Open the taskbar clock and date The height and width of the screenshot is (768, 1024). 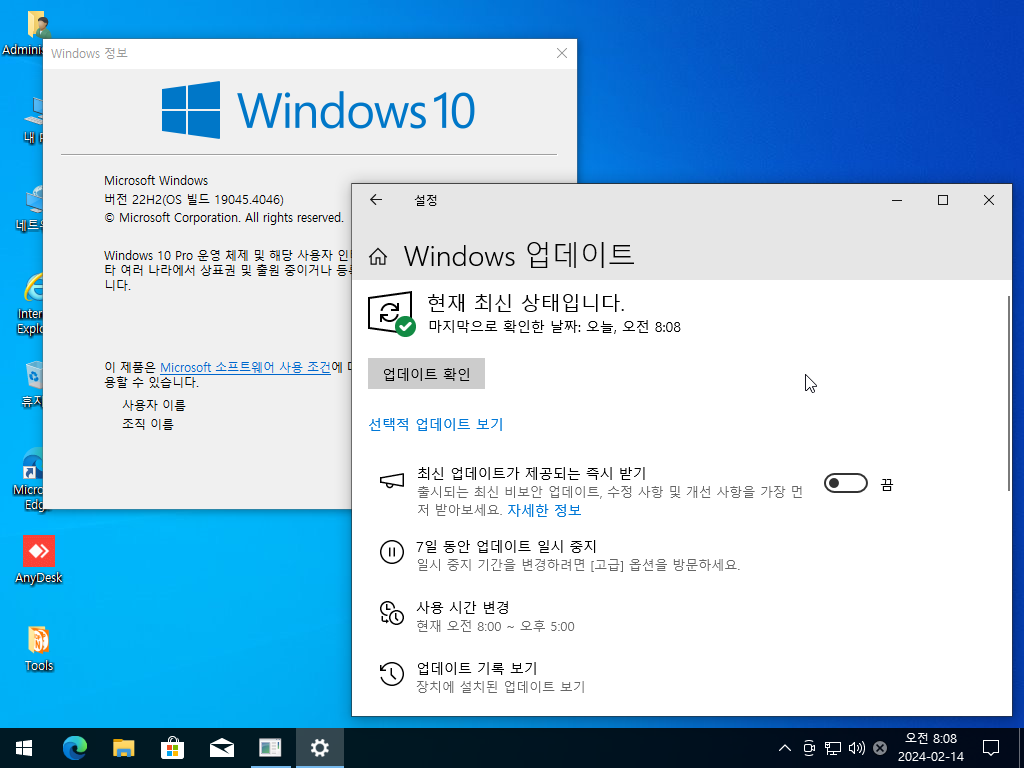931,748
